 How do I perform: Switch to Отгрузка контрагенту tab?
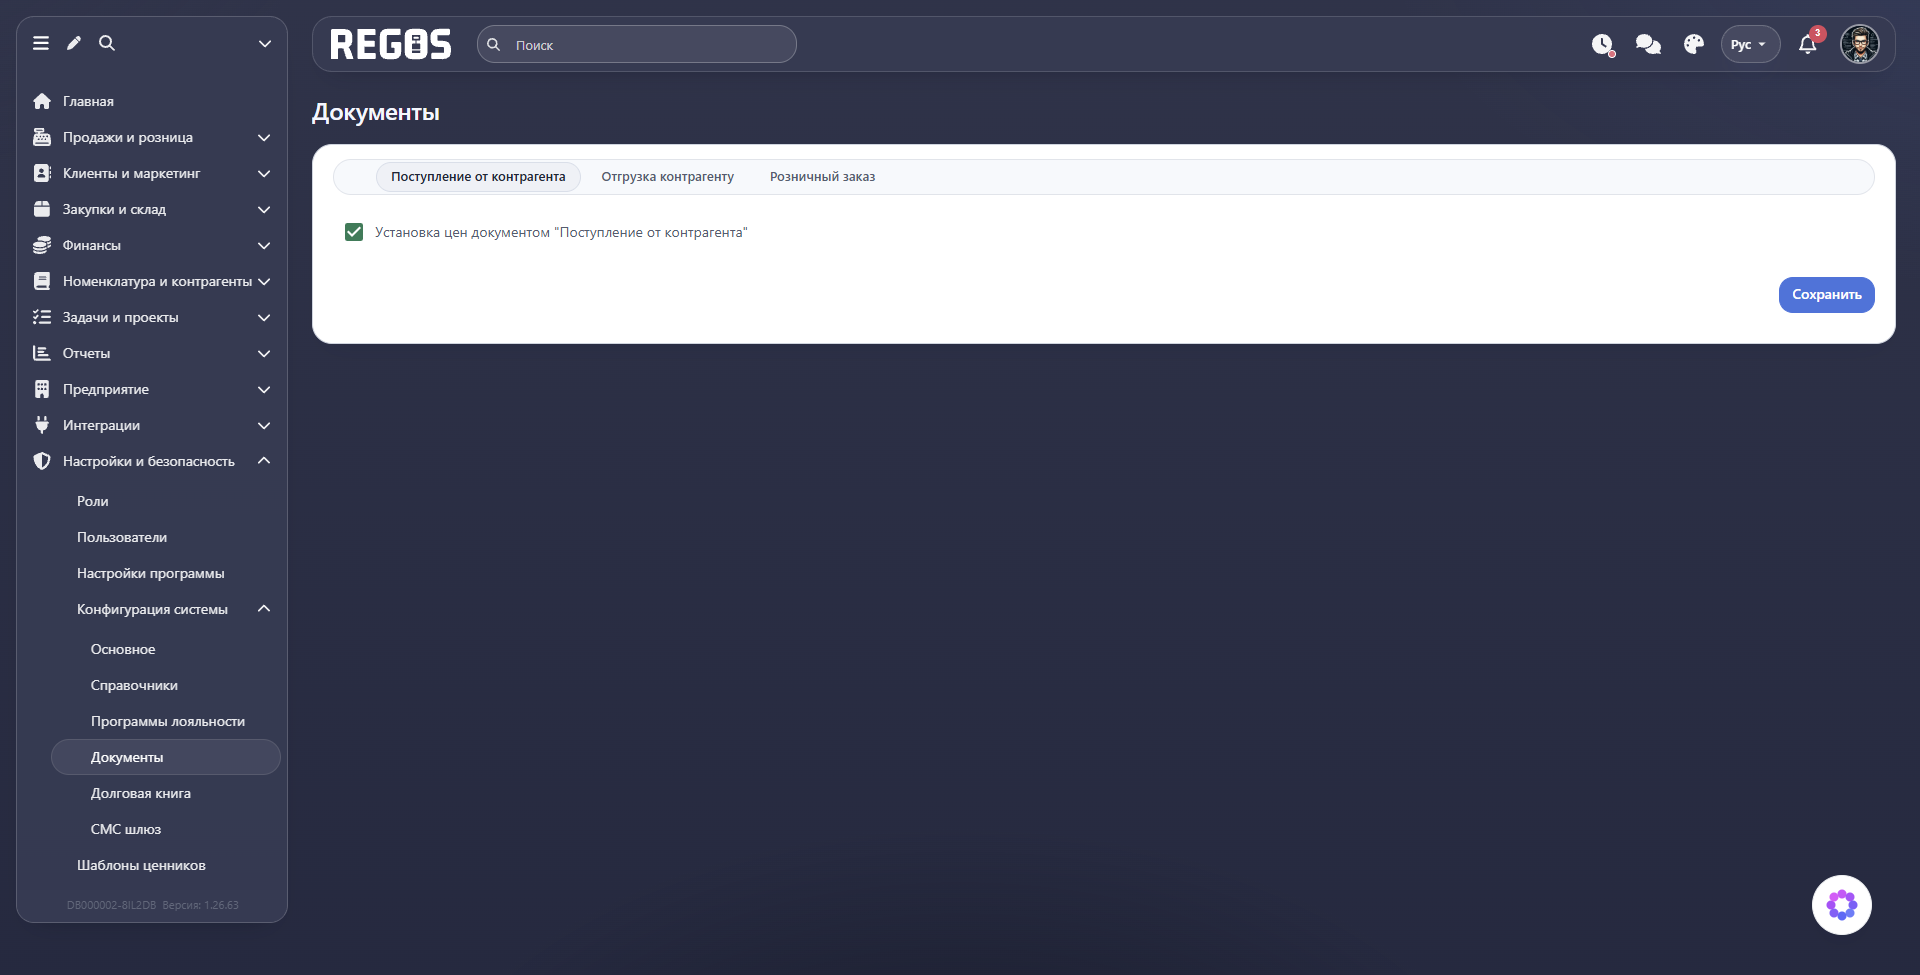click(x=667, y=177)
